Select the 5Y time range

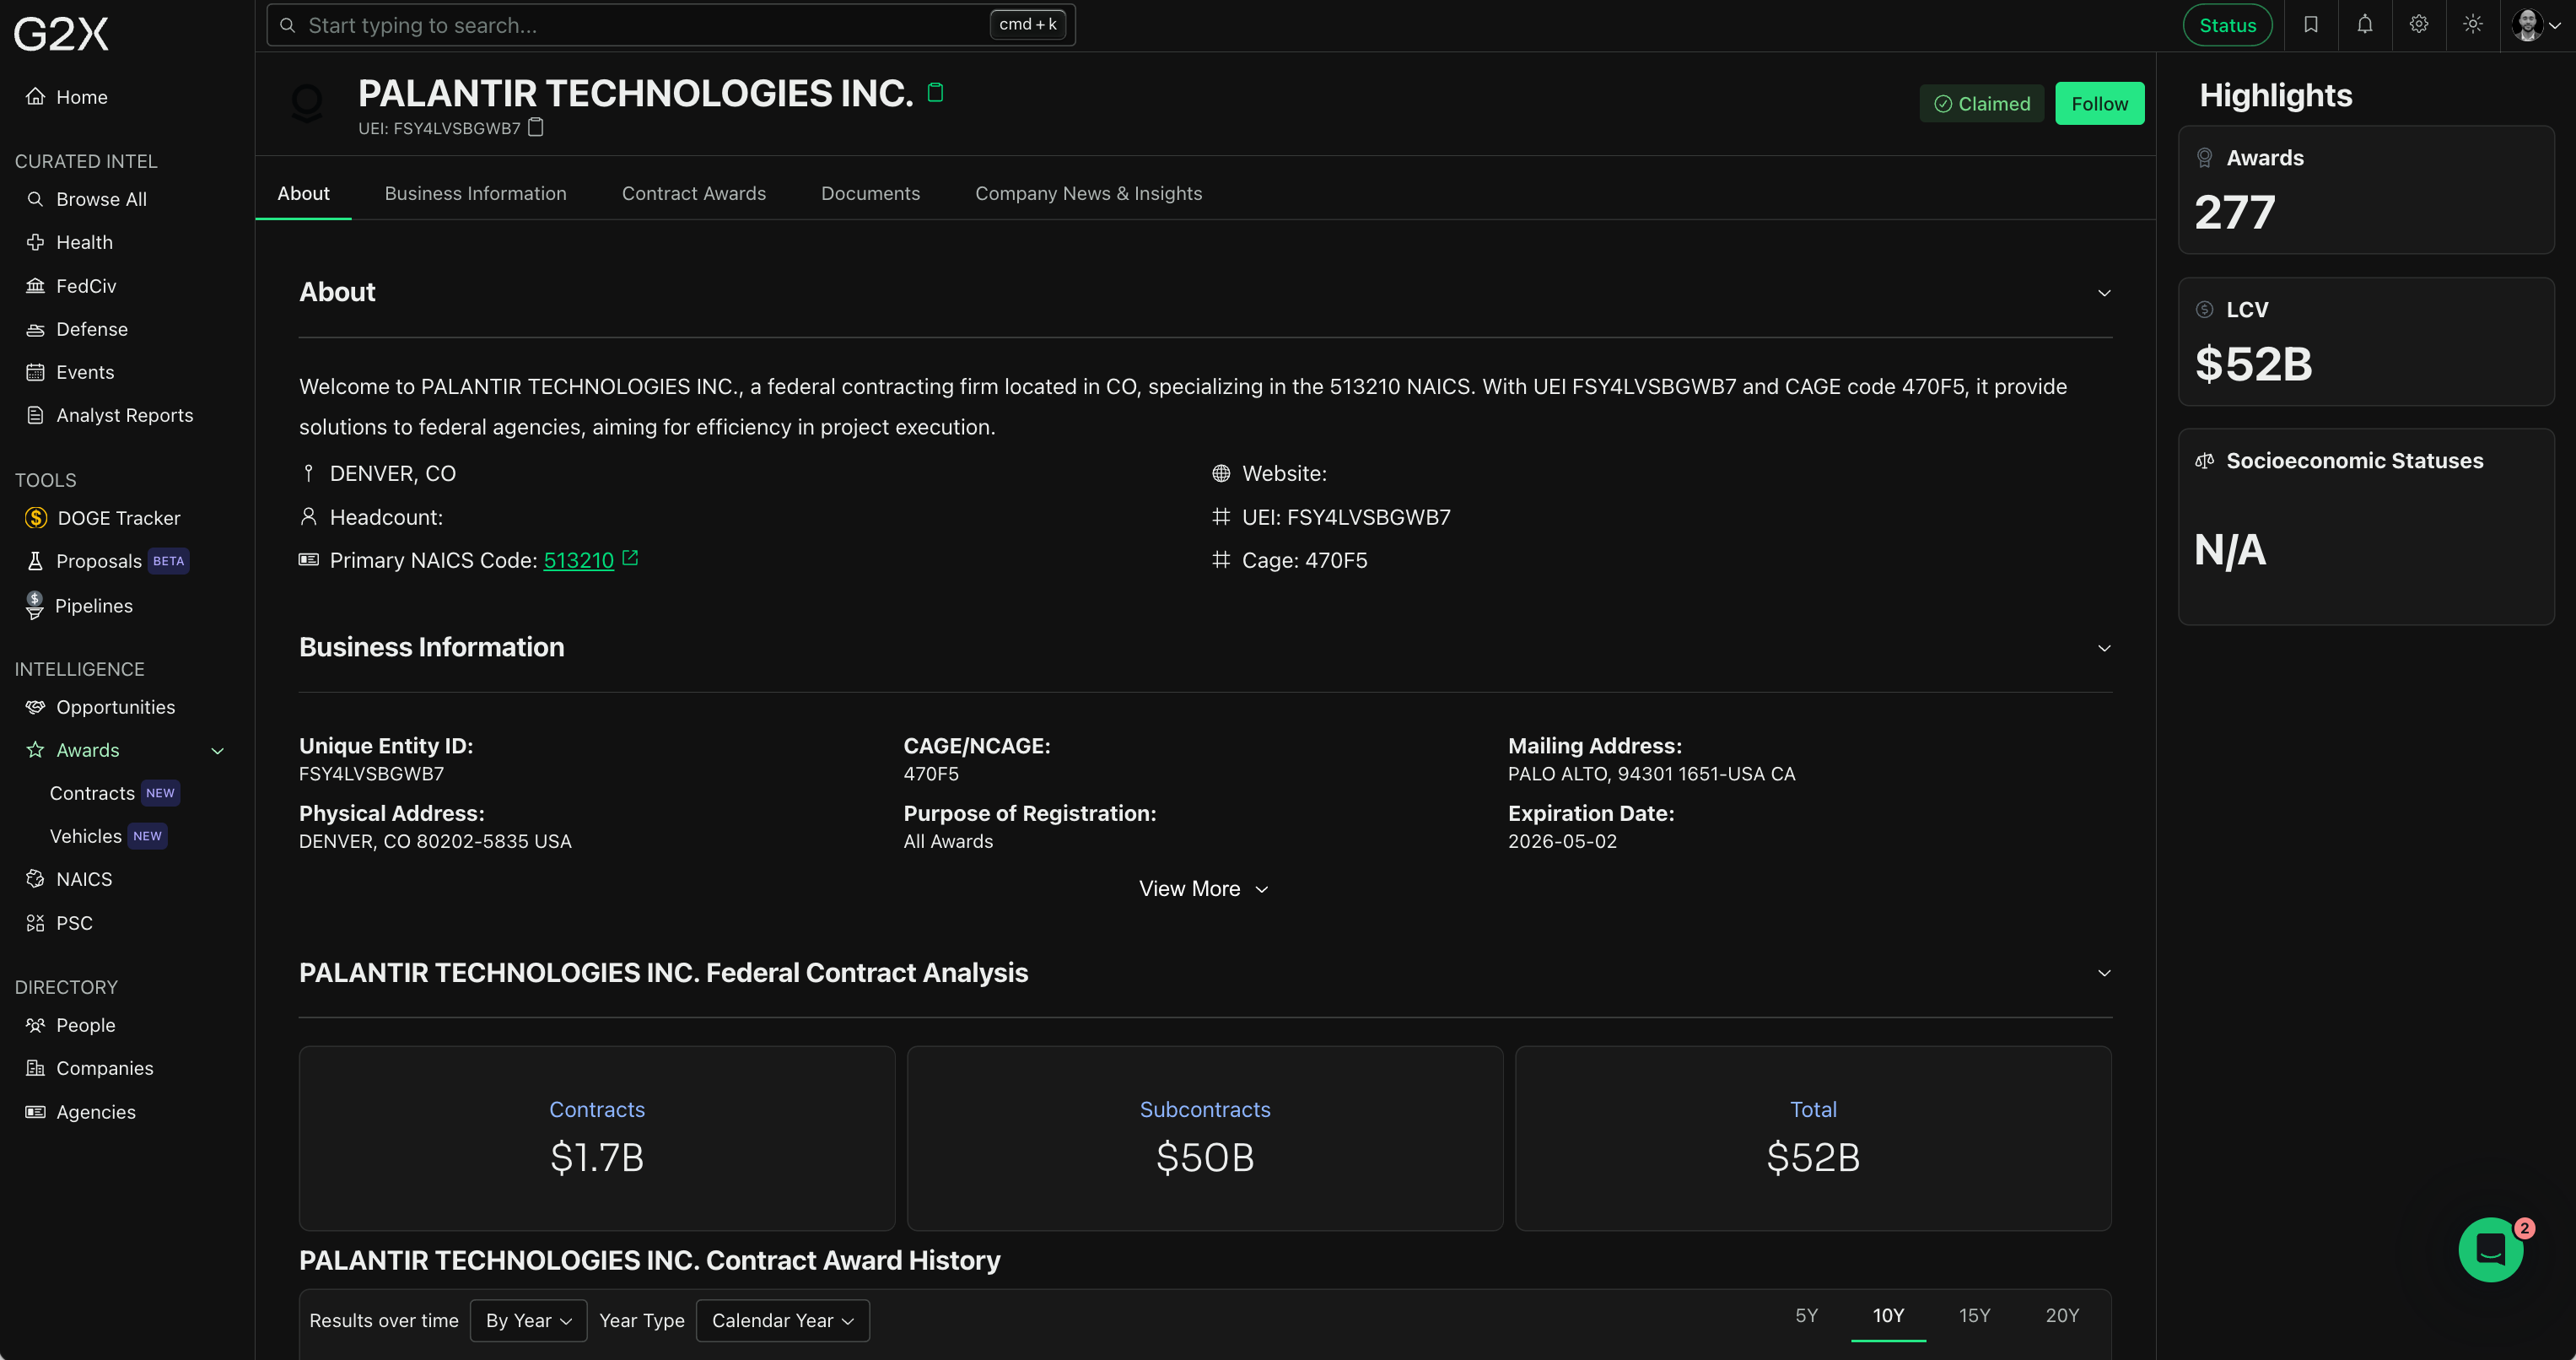point(1806,1315)
